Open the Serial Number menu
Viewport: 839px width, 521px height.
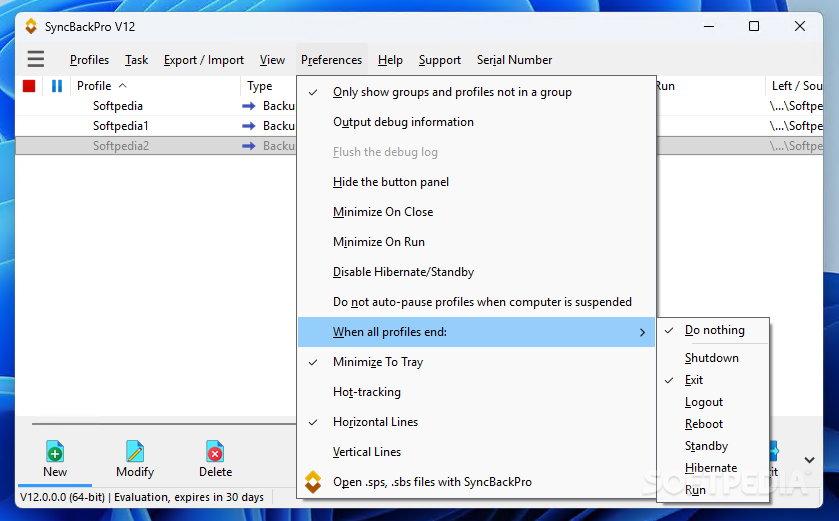(515, 60)
